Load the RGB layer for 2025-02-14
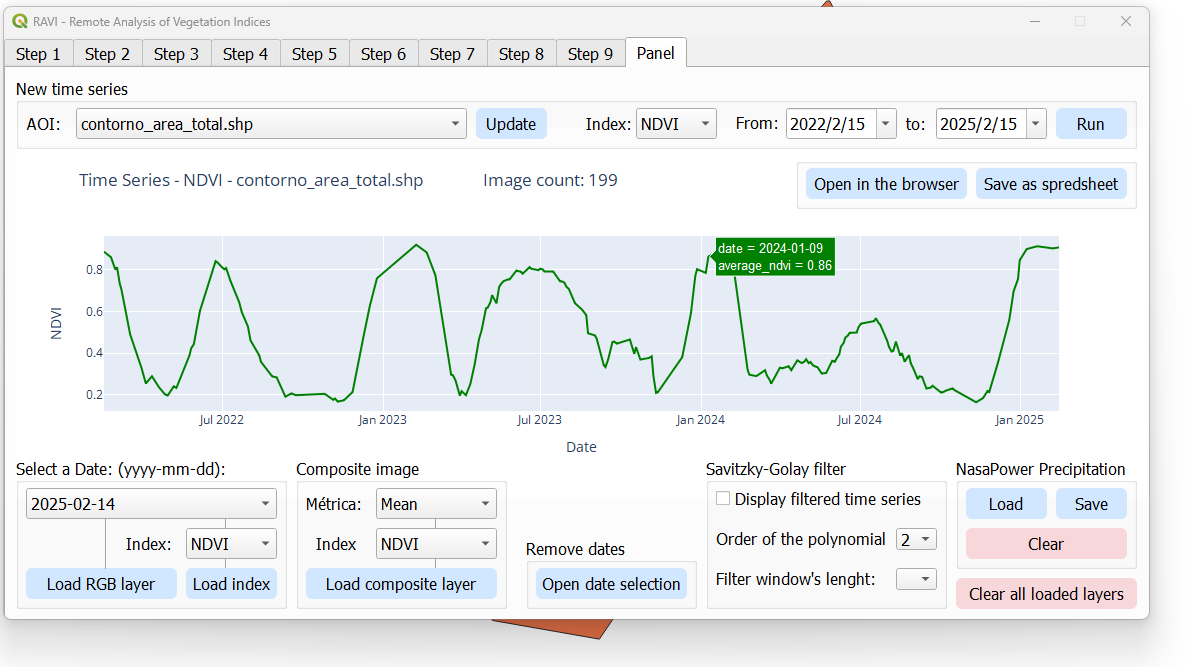The height and width of the screenshot is (667, 1192). coord(101,583)
